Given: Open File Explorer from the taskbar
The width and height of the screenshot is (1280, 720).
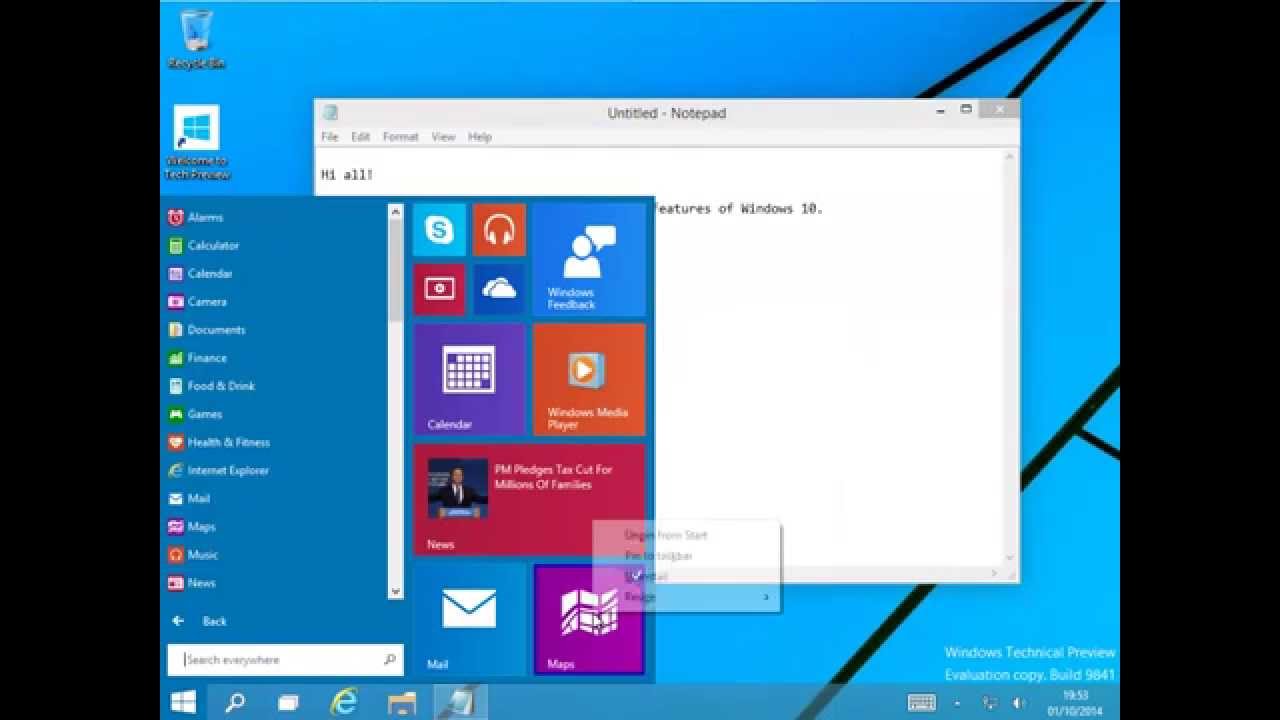Looking at the screenshot, I should tap(401, 702).
